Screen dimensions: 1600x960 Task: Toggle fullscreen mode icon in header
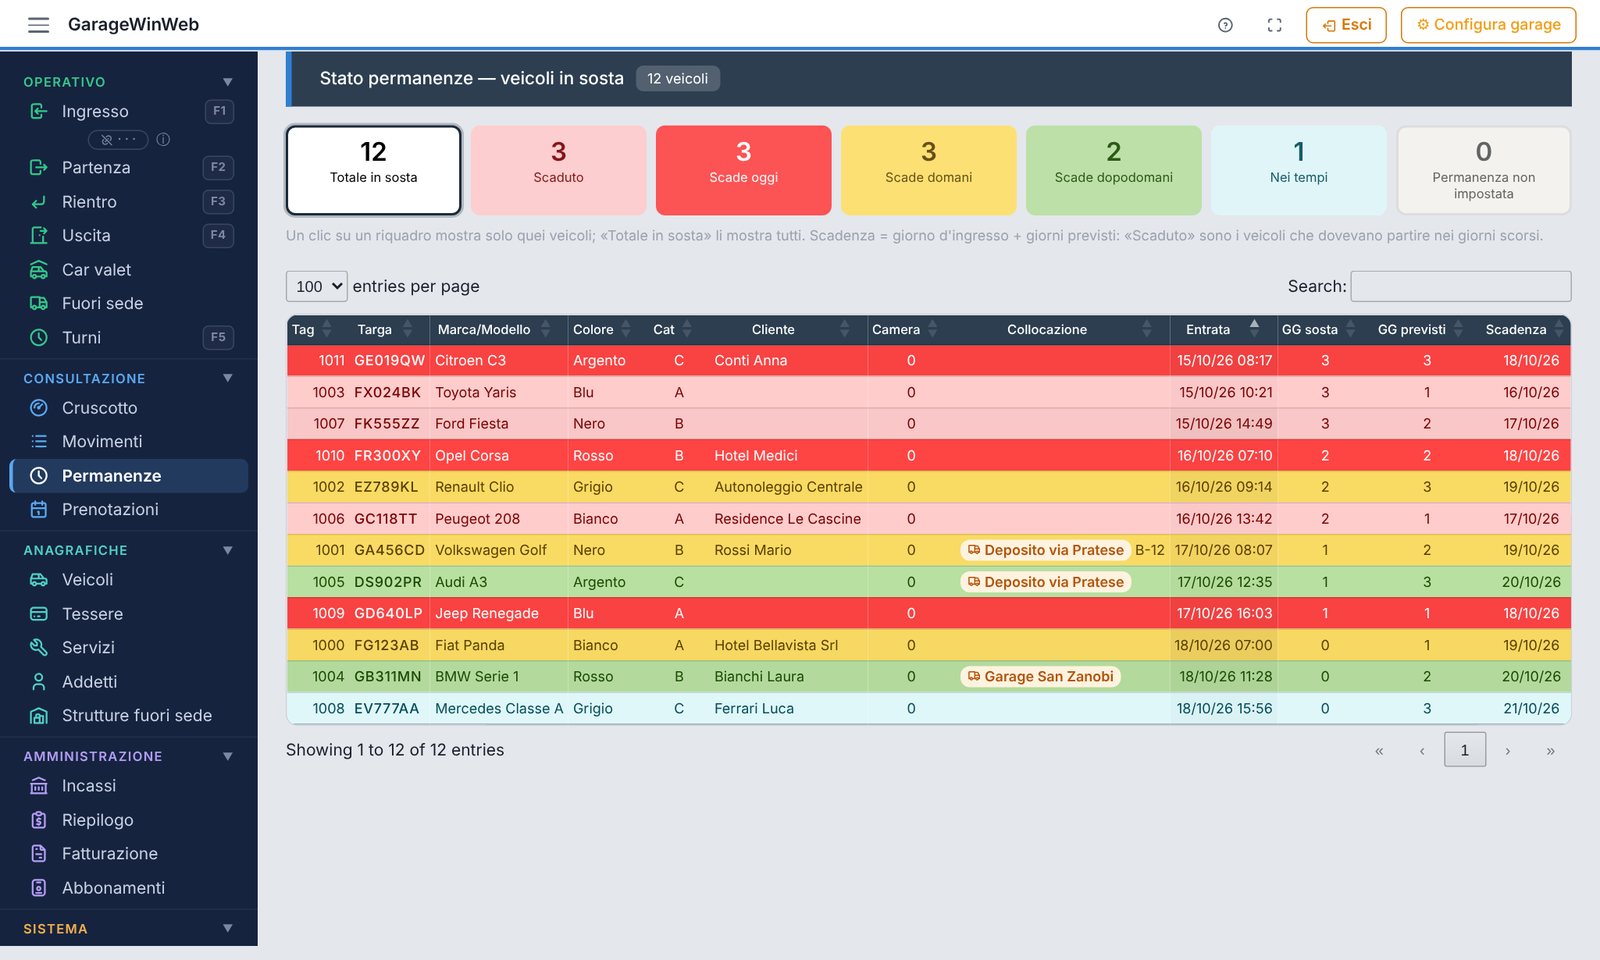coord(1274,25)
